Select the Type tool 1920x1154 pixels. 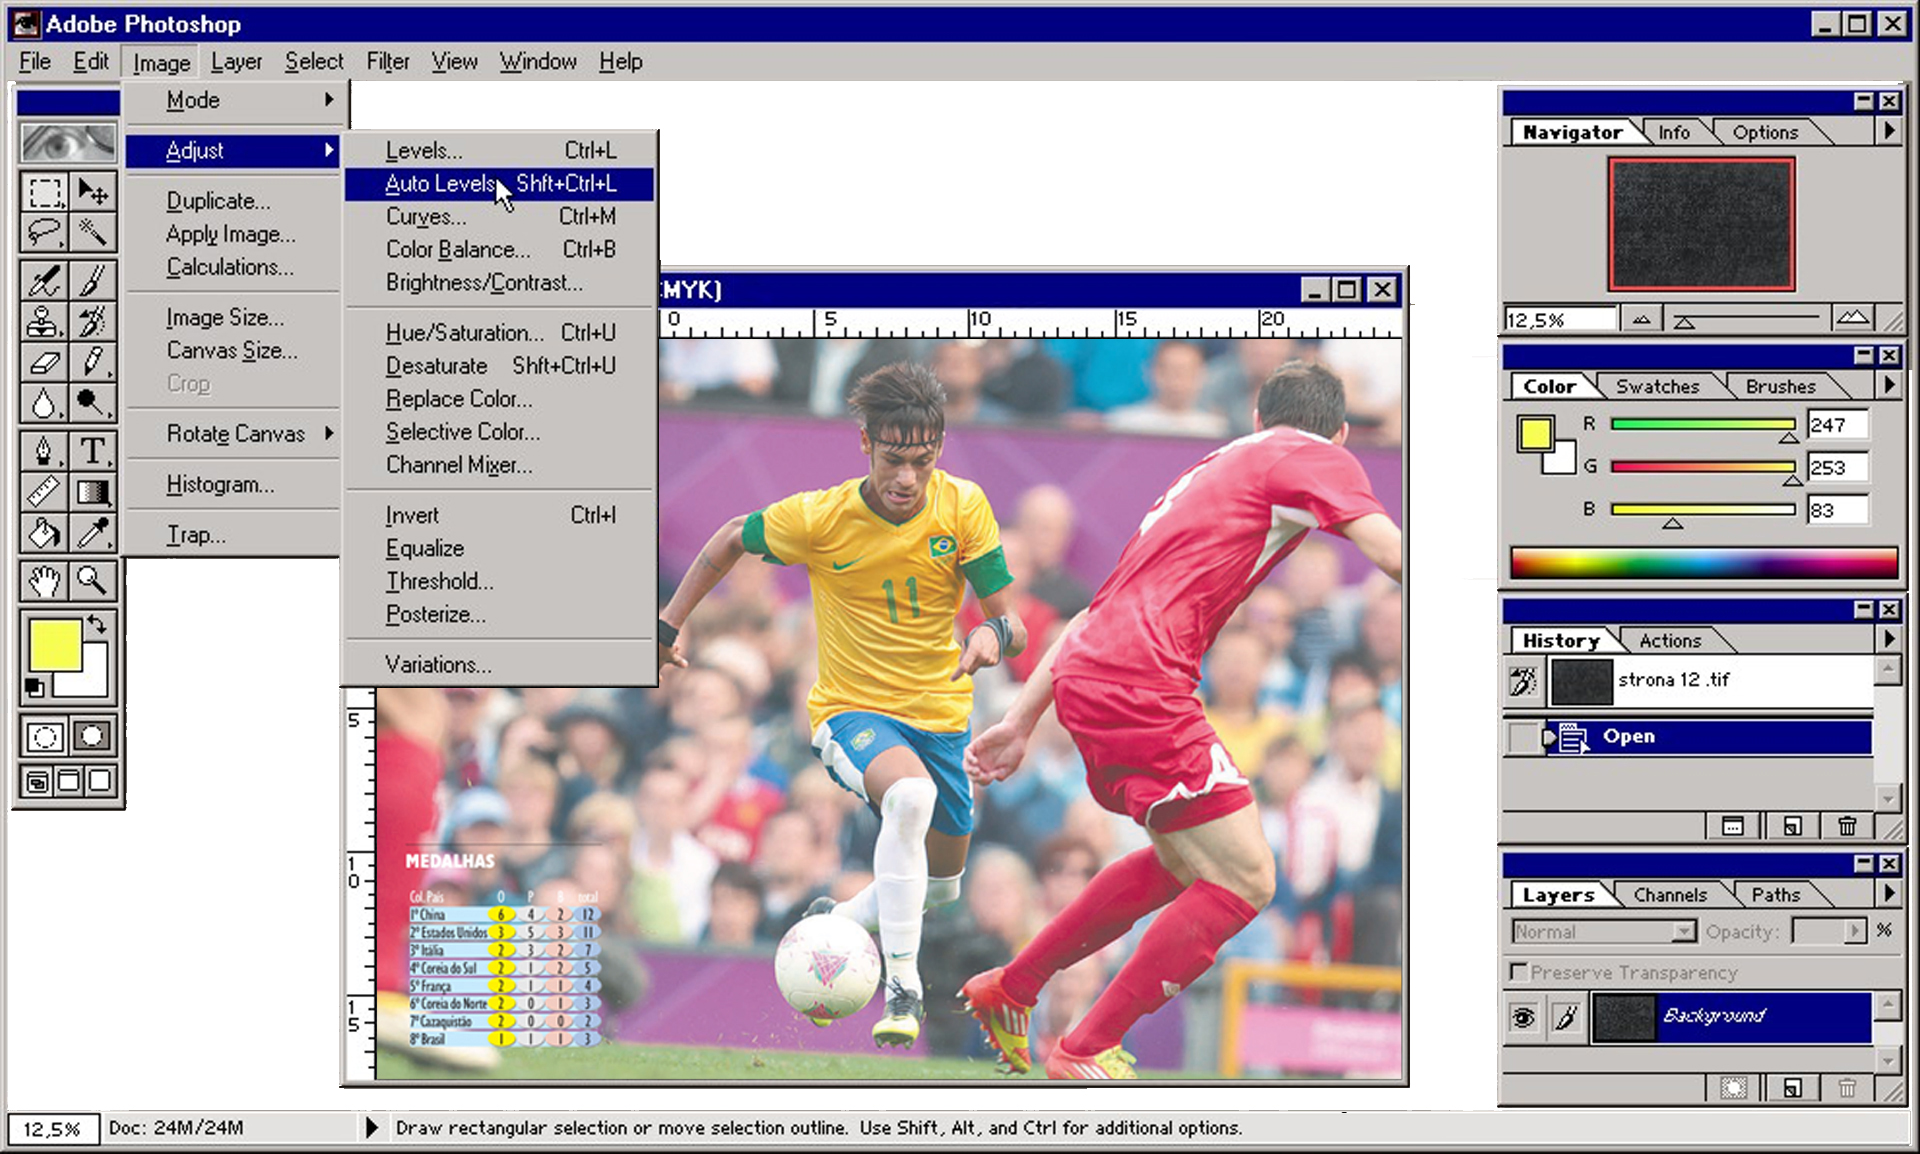pos(93,451)
